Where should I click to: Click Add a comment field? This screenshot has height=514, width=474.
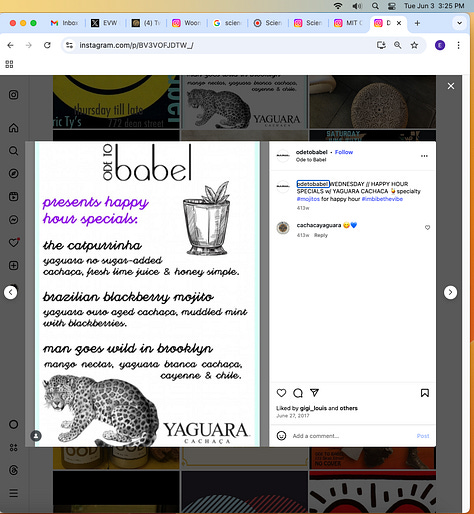tap(352, 436)
